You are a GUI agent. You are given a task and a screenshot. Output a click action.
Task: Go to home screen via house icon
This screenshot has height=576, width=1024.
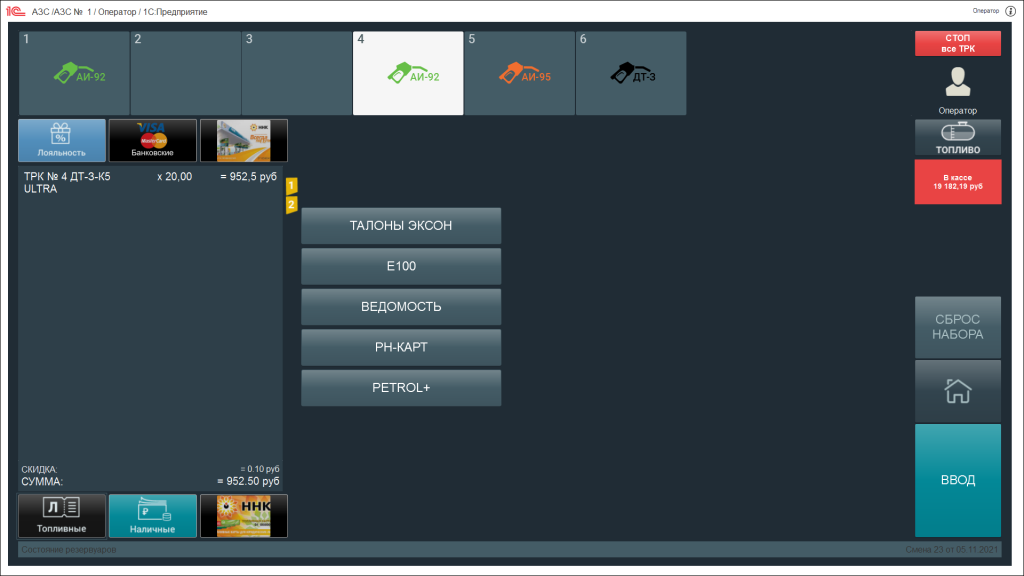tap(957, 391)
